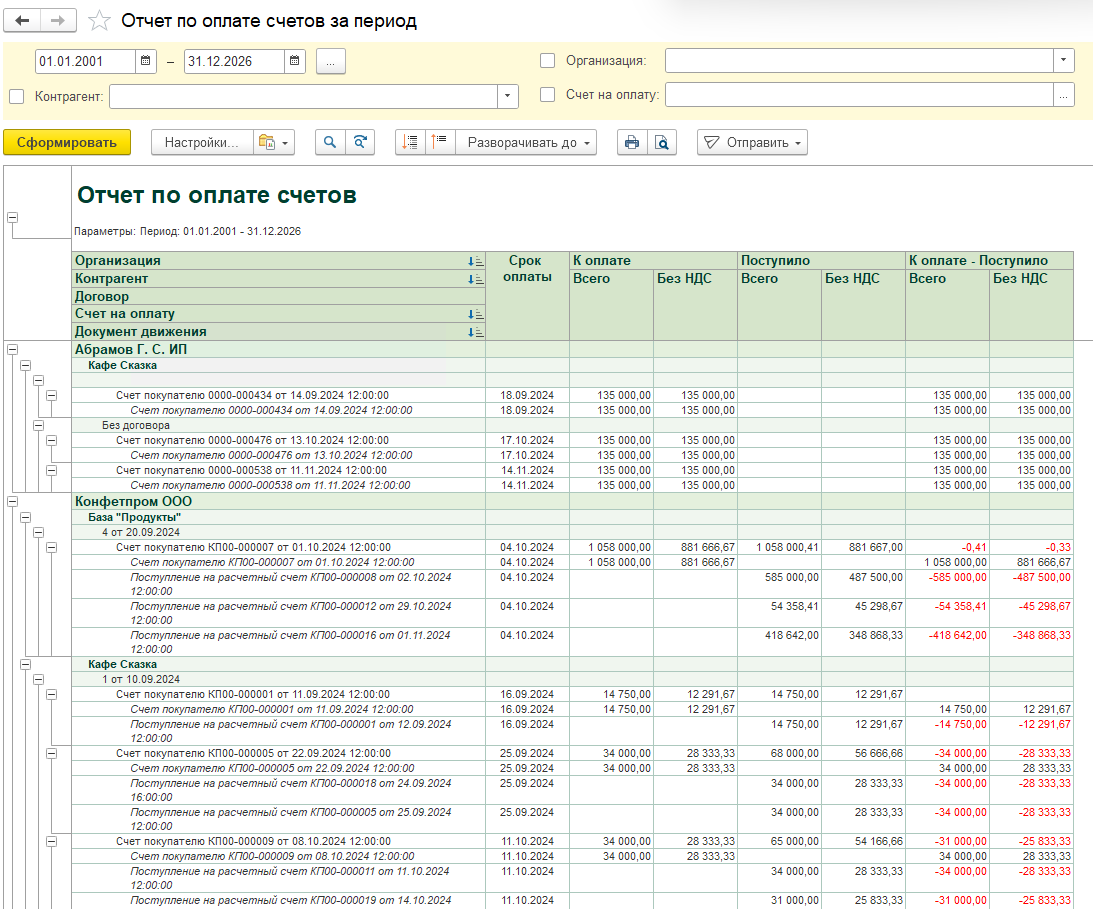Collapse Кафе Сказка under Конфетпром
This screenshot has width=1093, height=909.
point(26,664)
